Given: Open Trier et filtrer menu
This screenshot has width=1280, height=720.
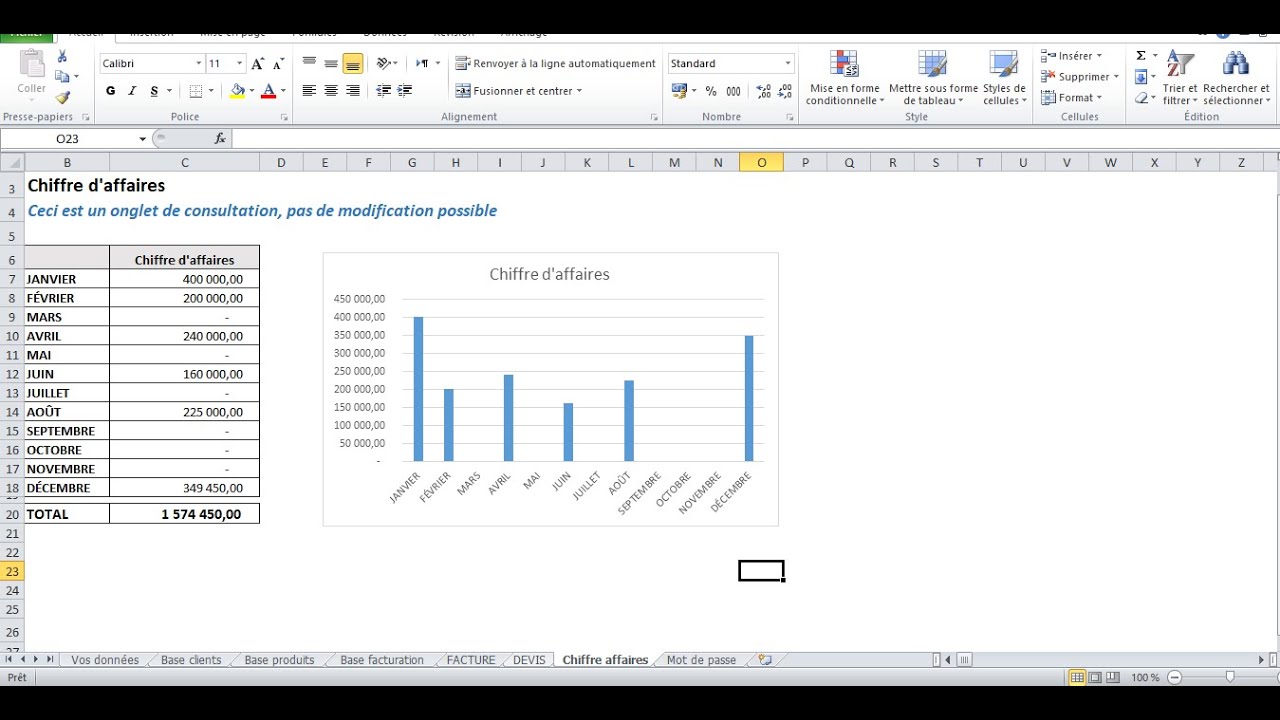Looking at the screenshot, I should tap(1180, 78).
